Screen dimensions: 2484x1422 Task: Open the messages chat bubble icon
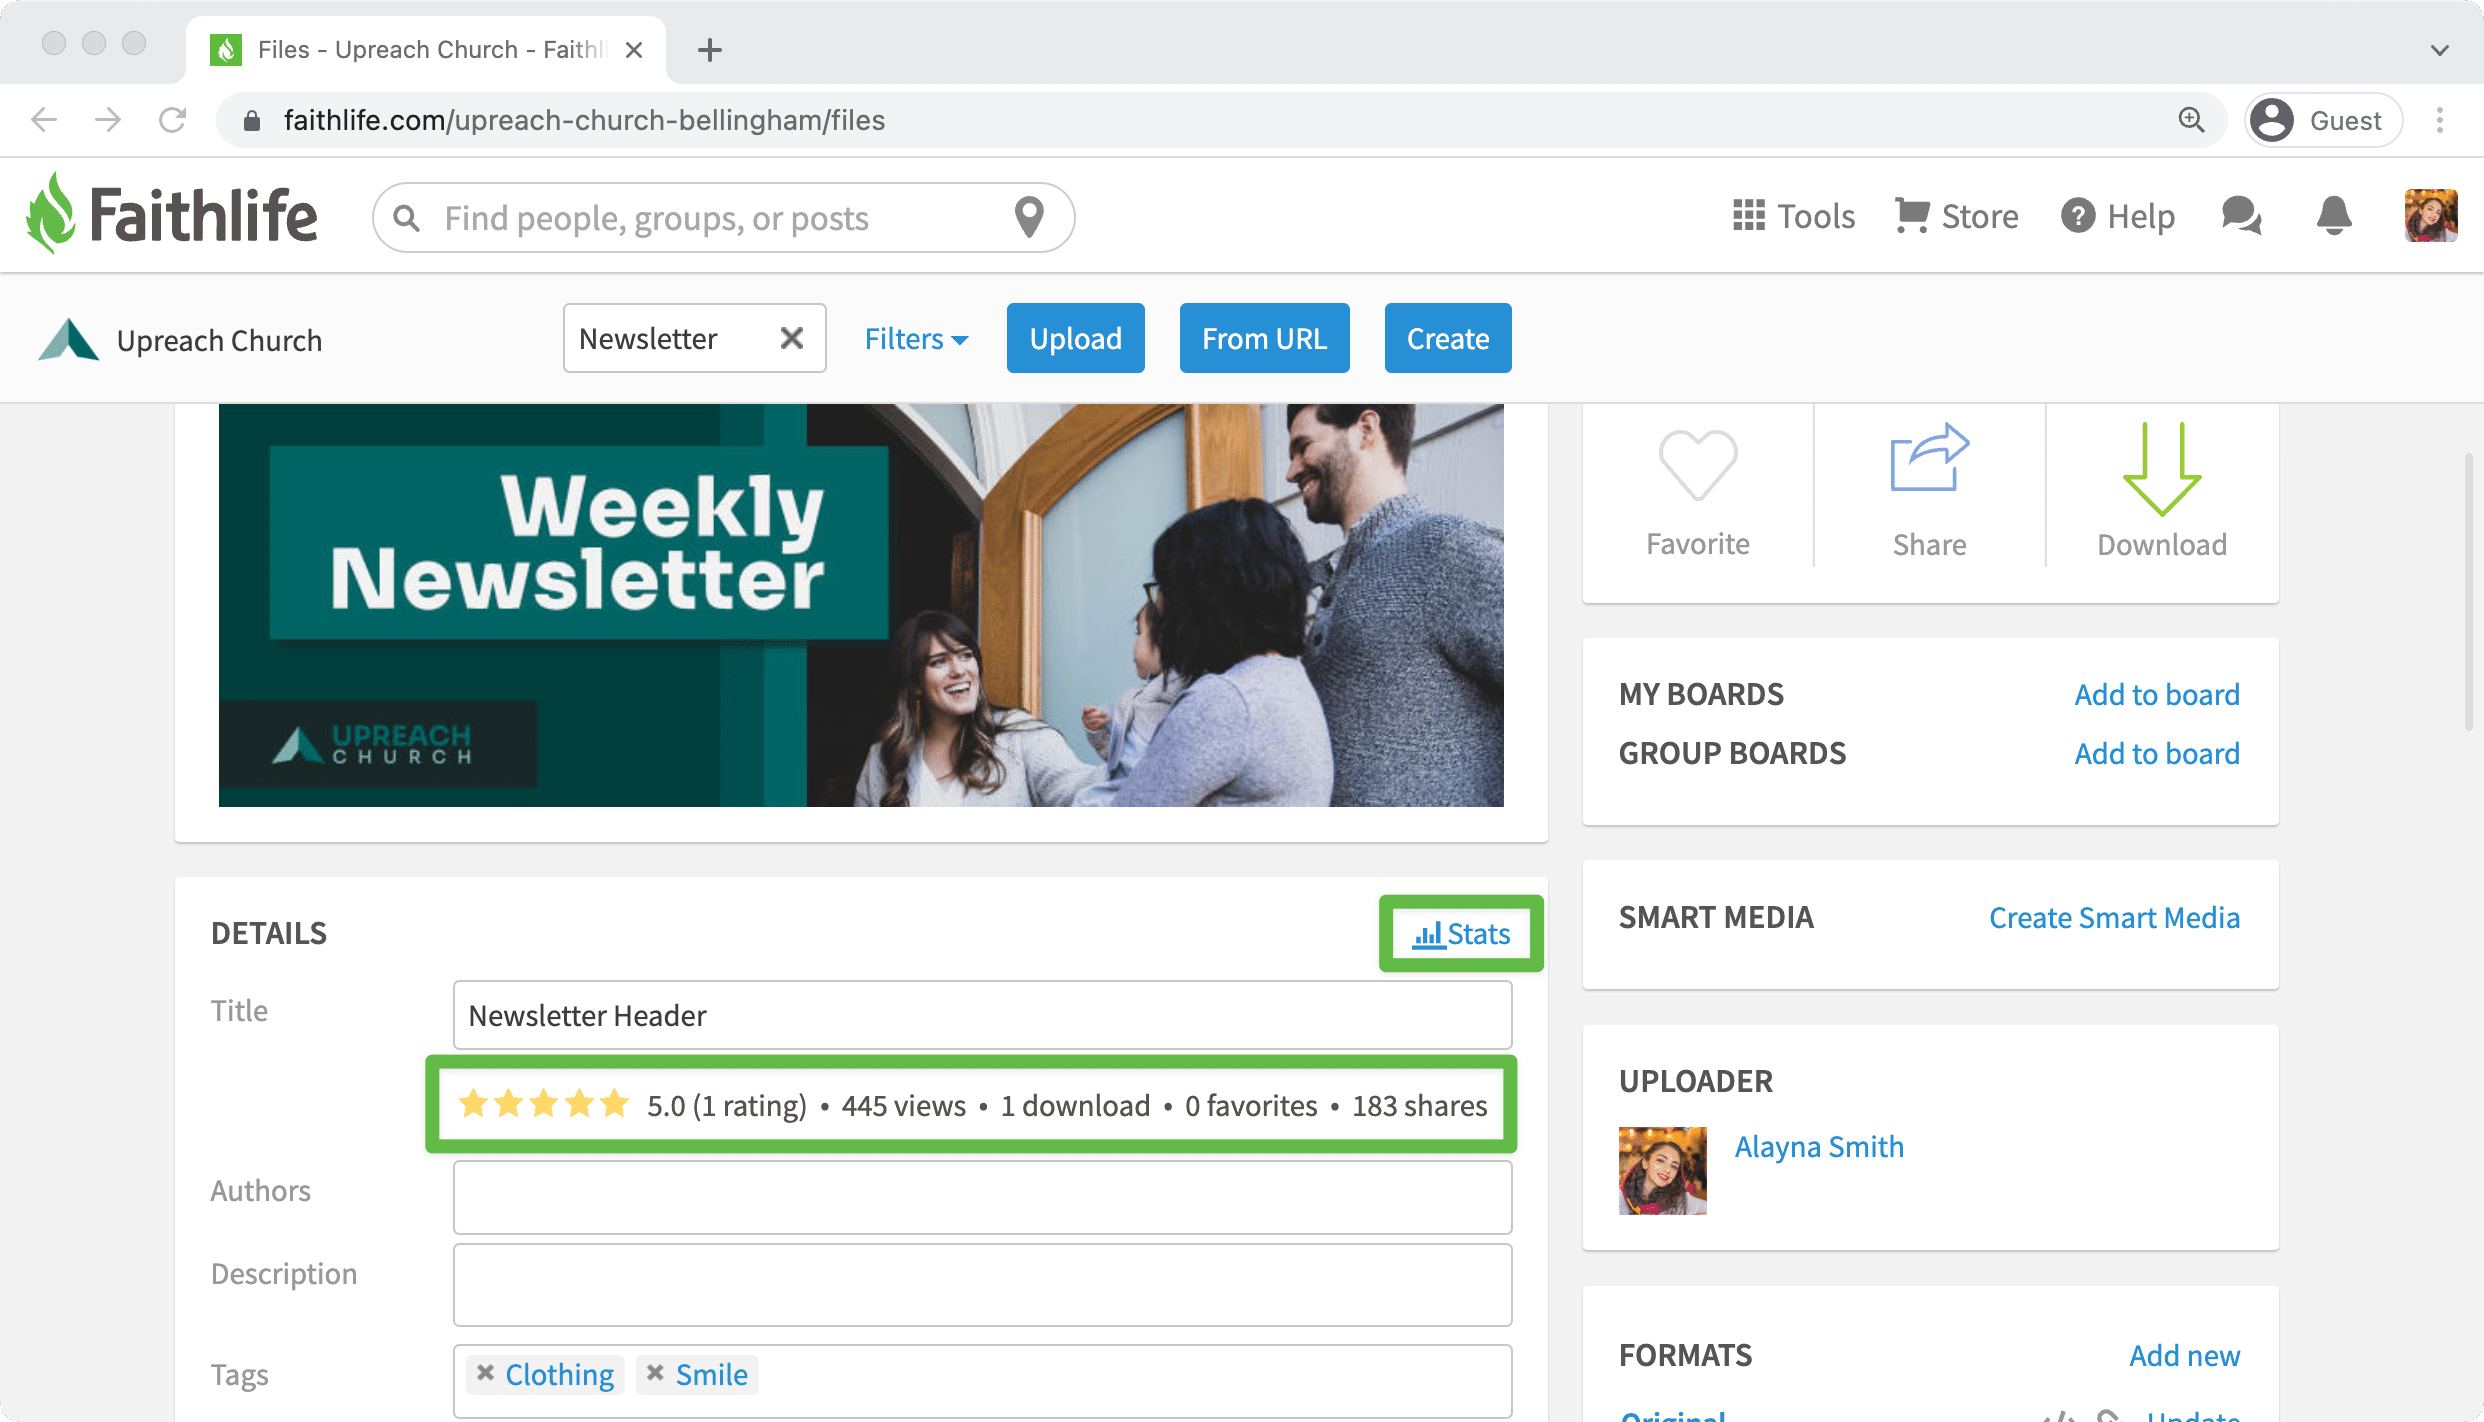click(x=2242, y=215)
